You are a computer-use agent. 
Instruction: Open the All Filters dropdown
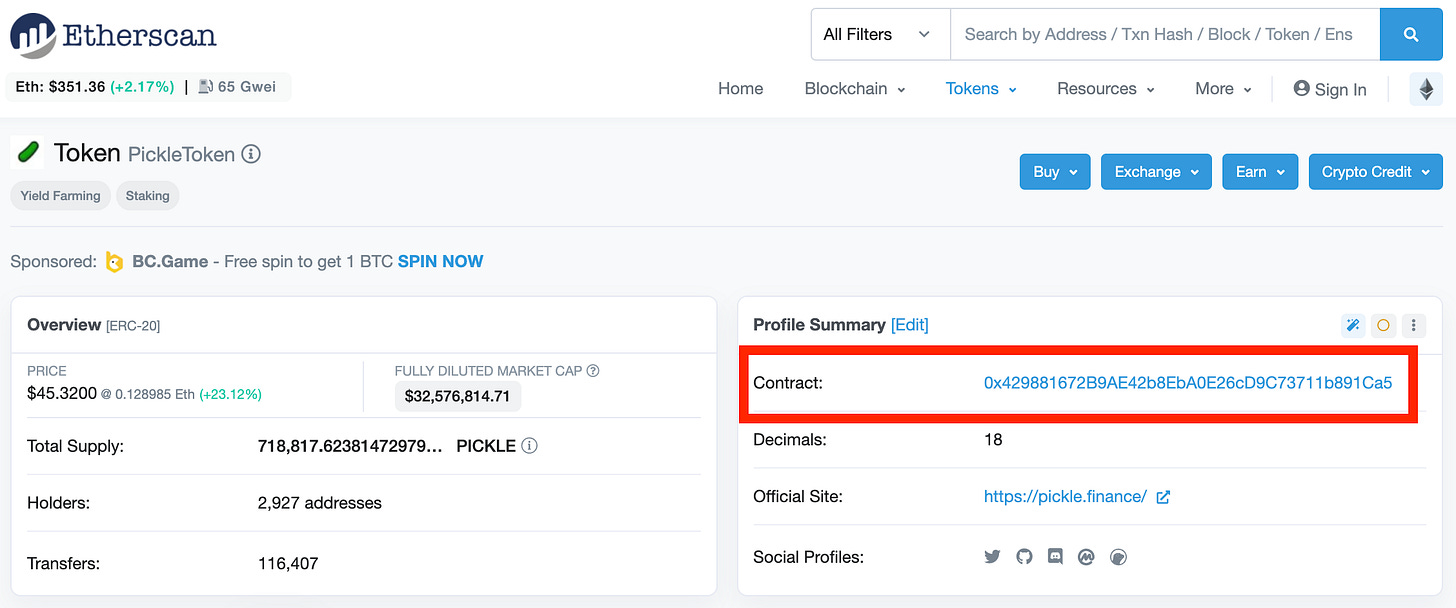click(880, 35)
